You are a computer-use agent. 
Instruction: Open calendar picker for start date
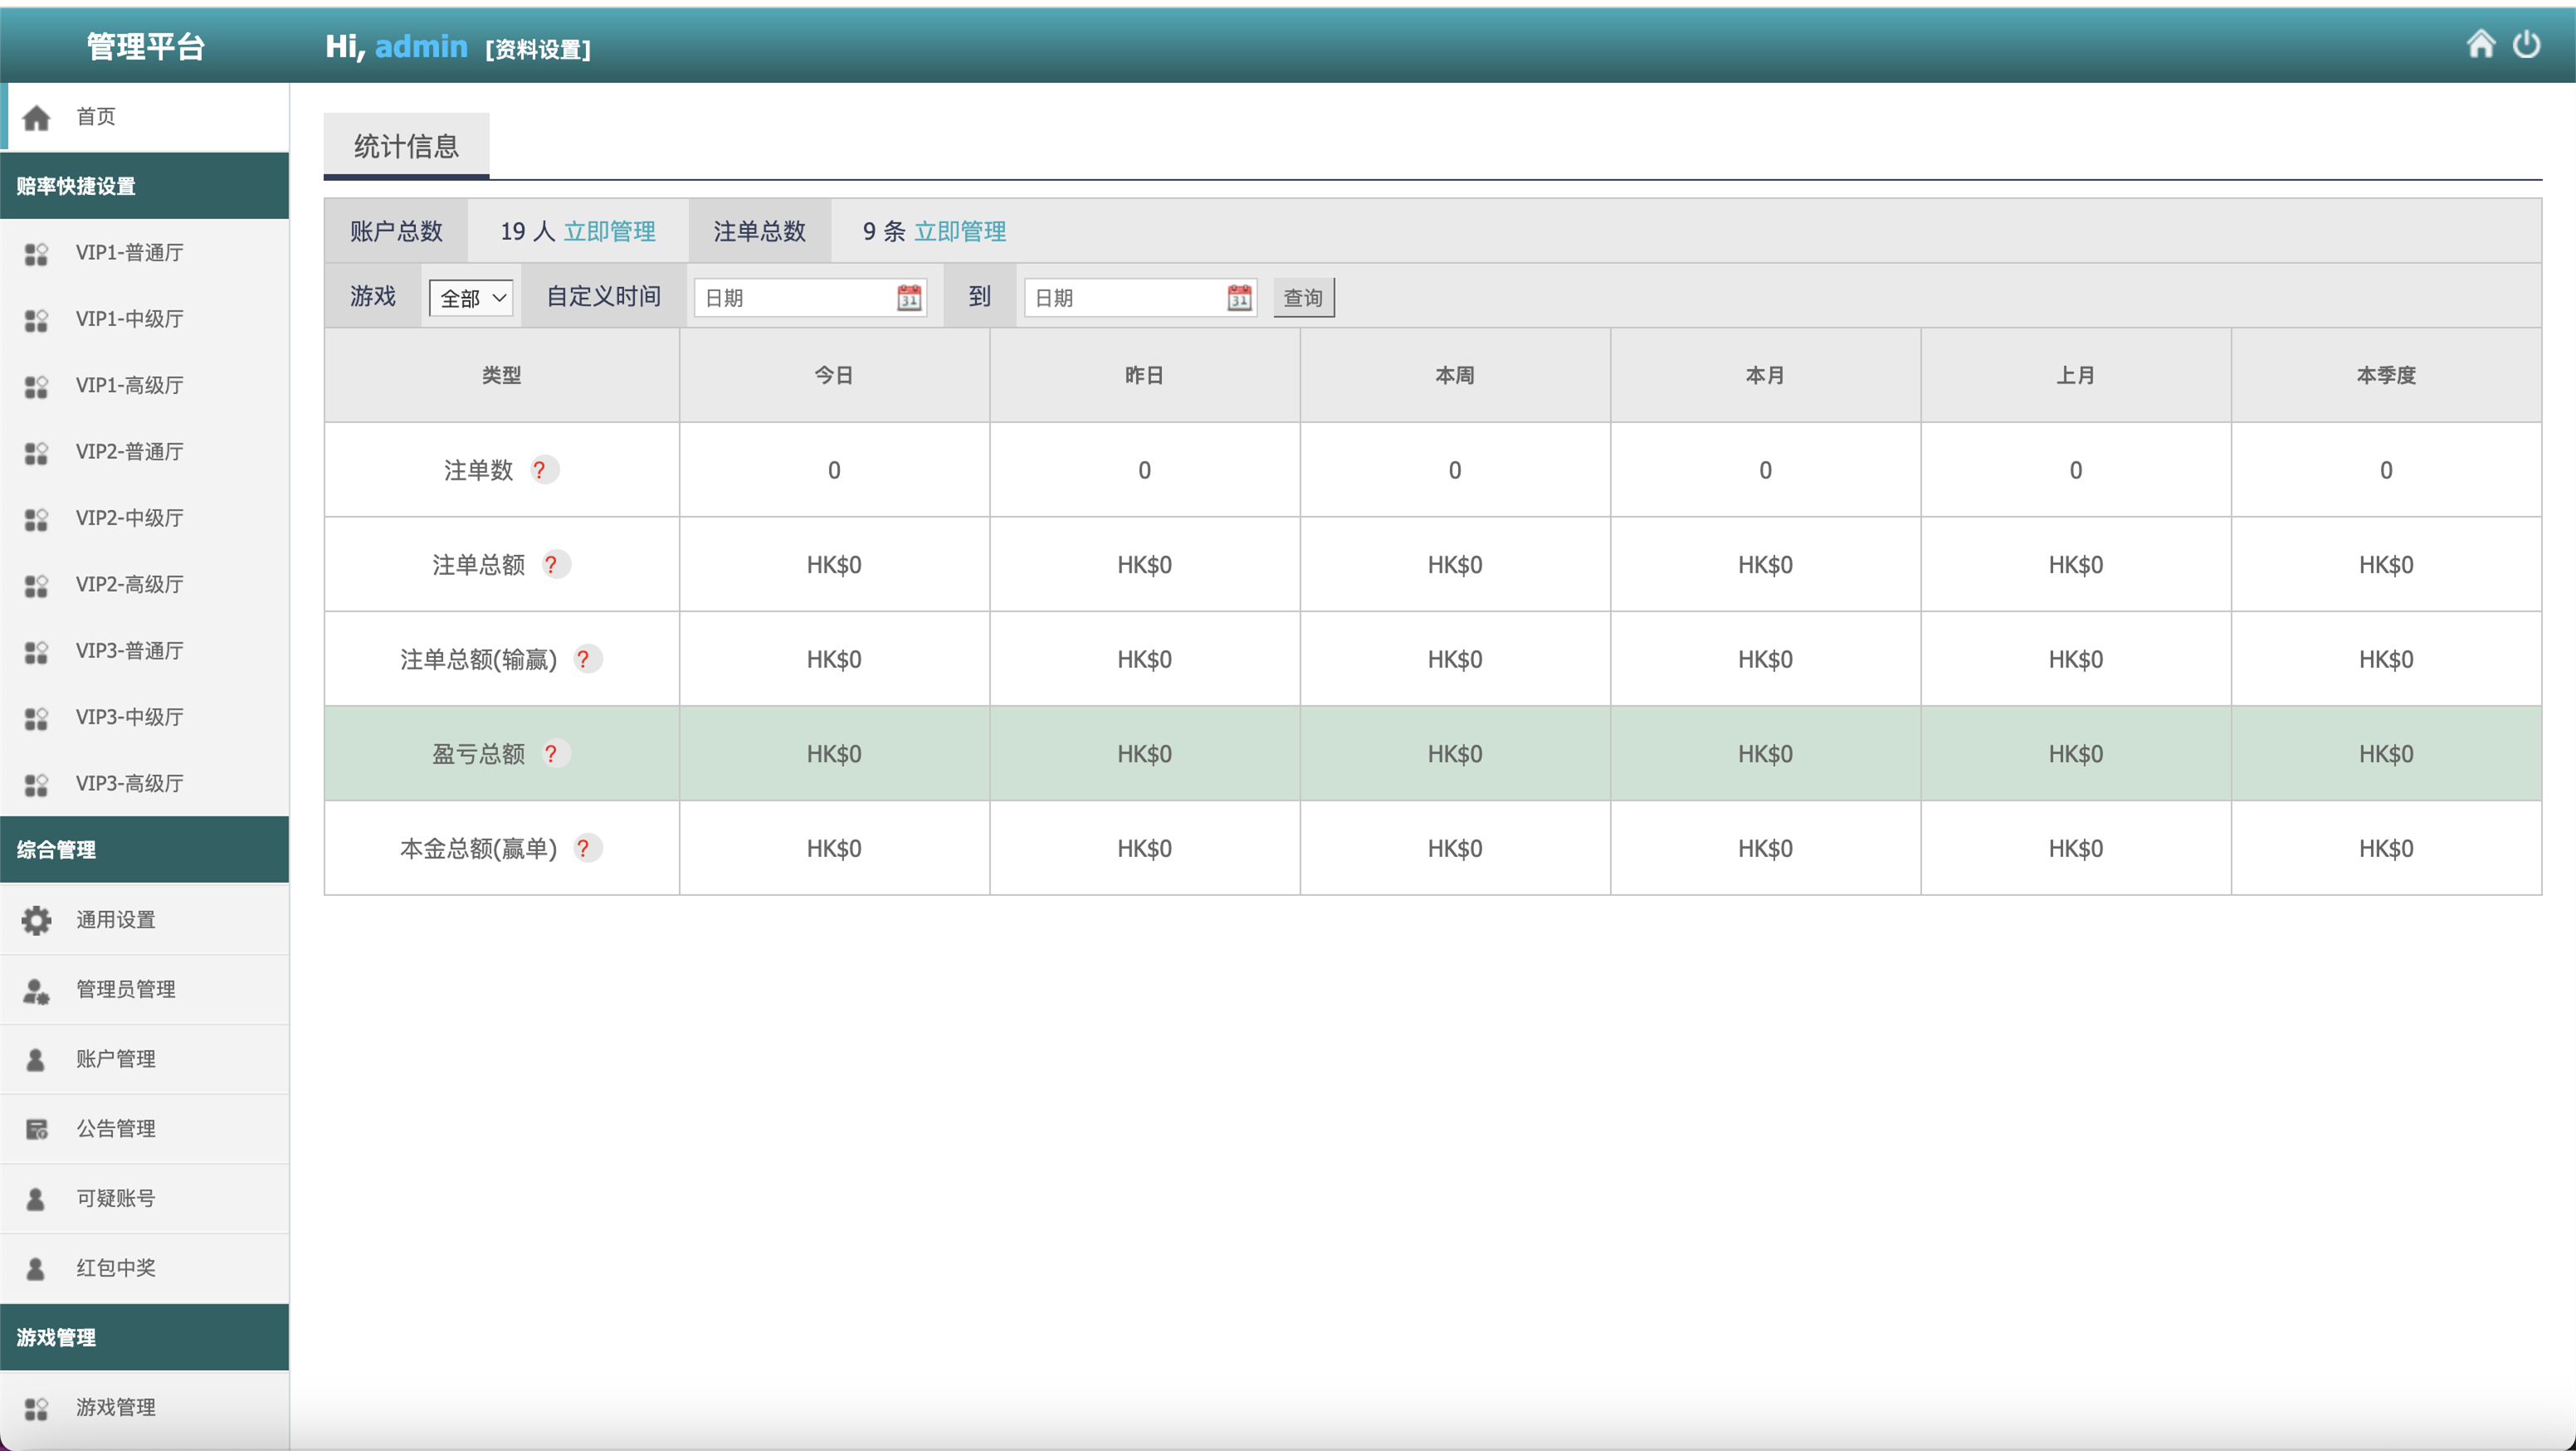click(x=908, y=298)
